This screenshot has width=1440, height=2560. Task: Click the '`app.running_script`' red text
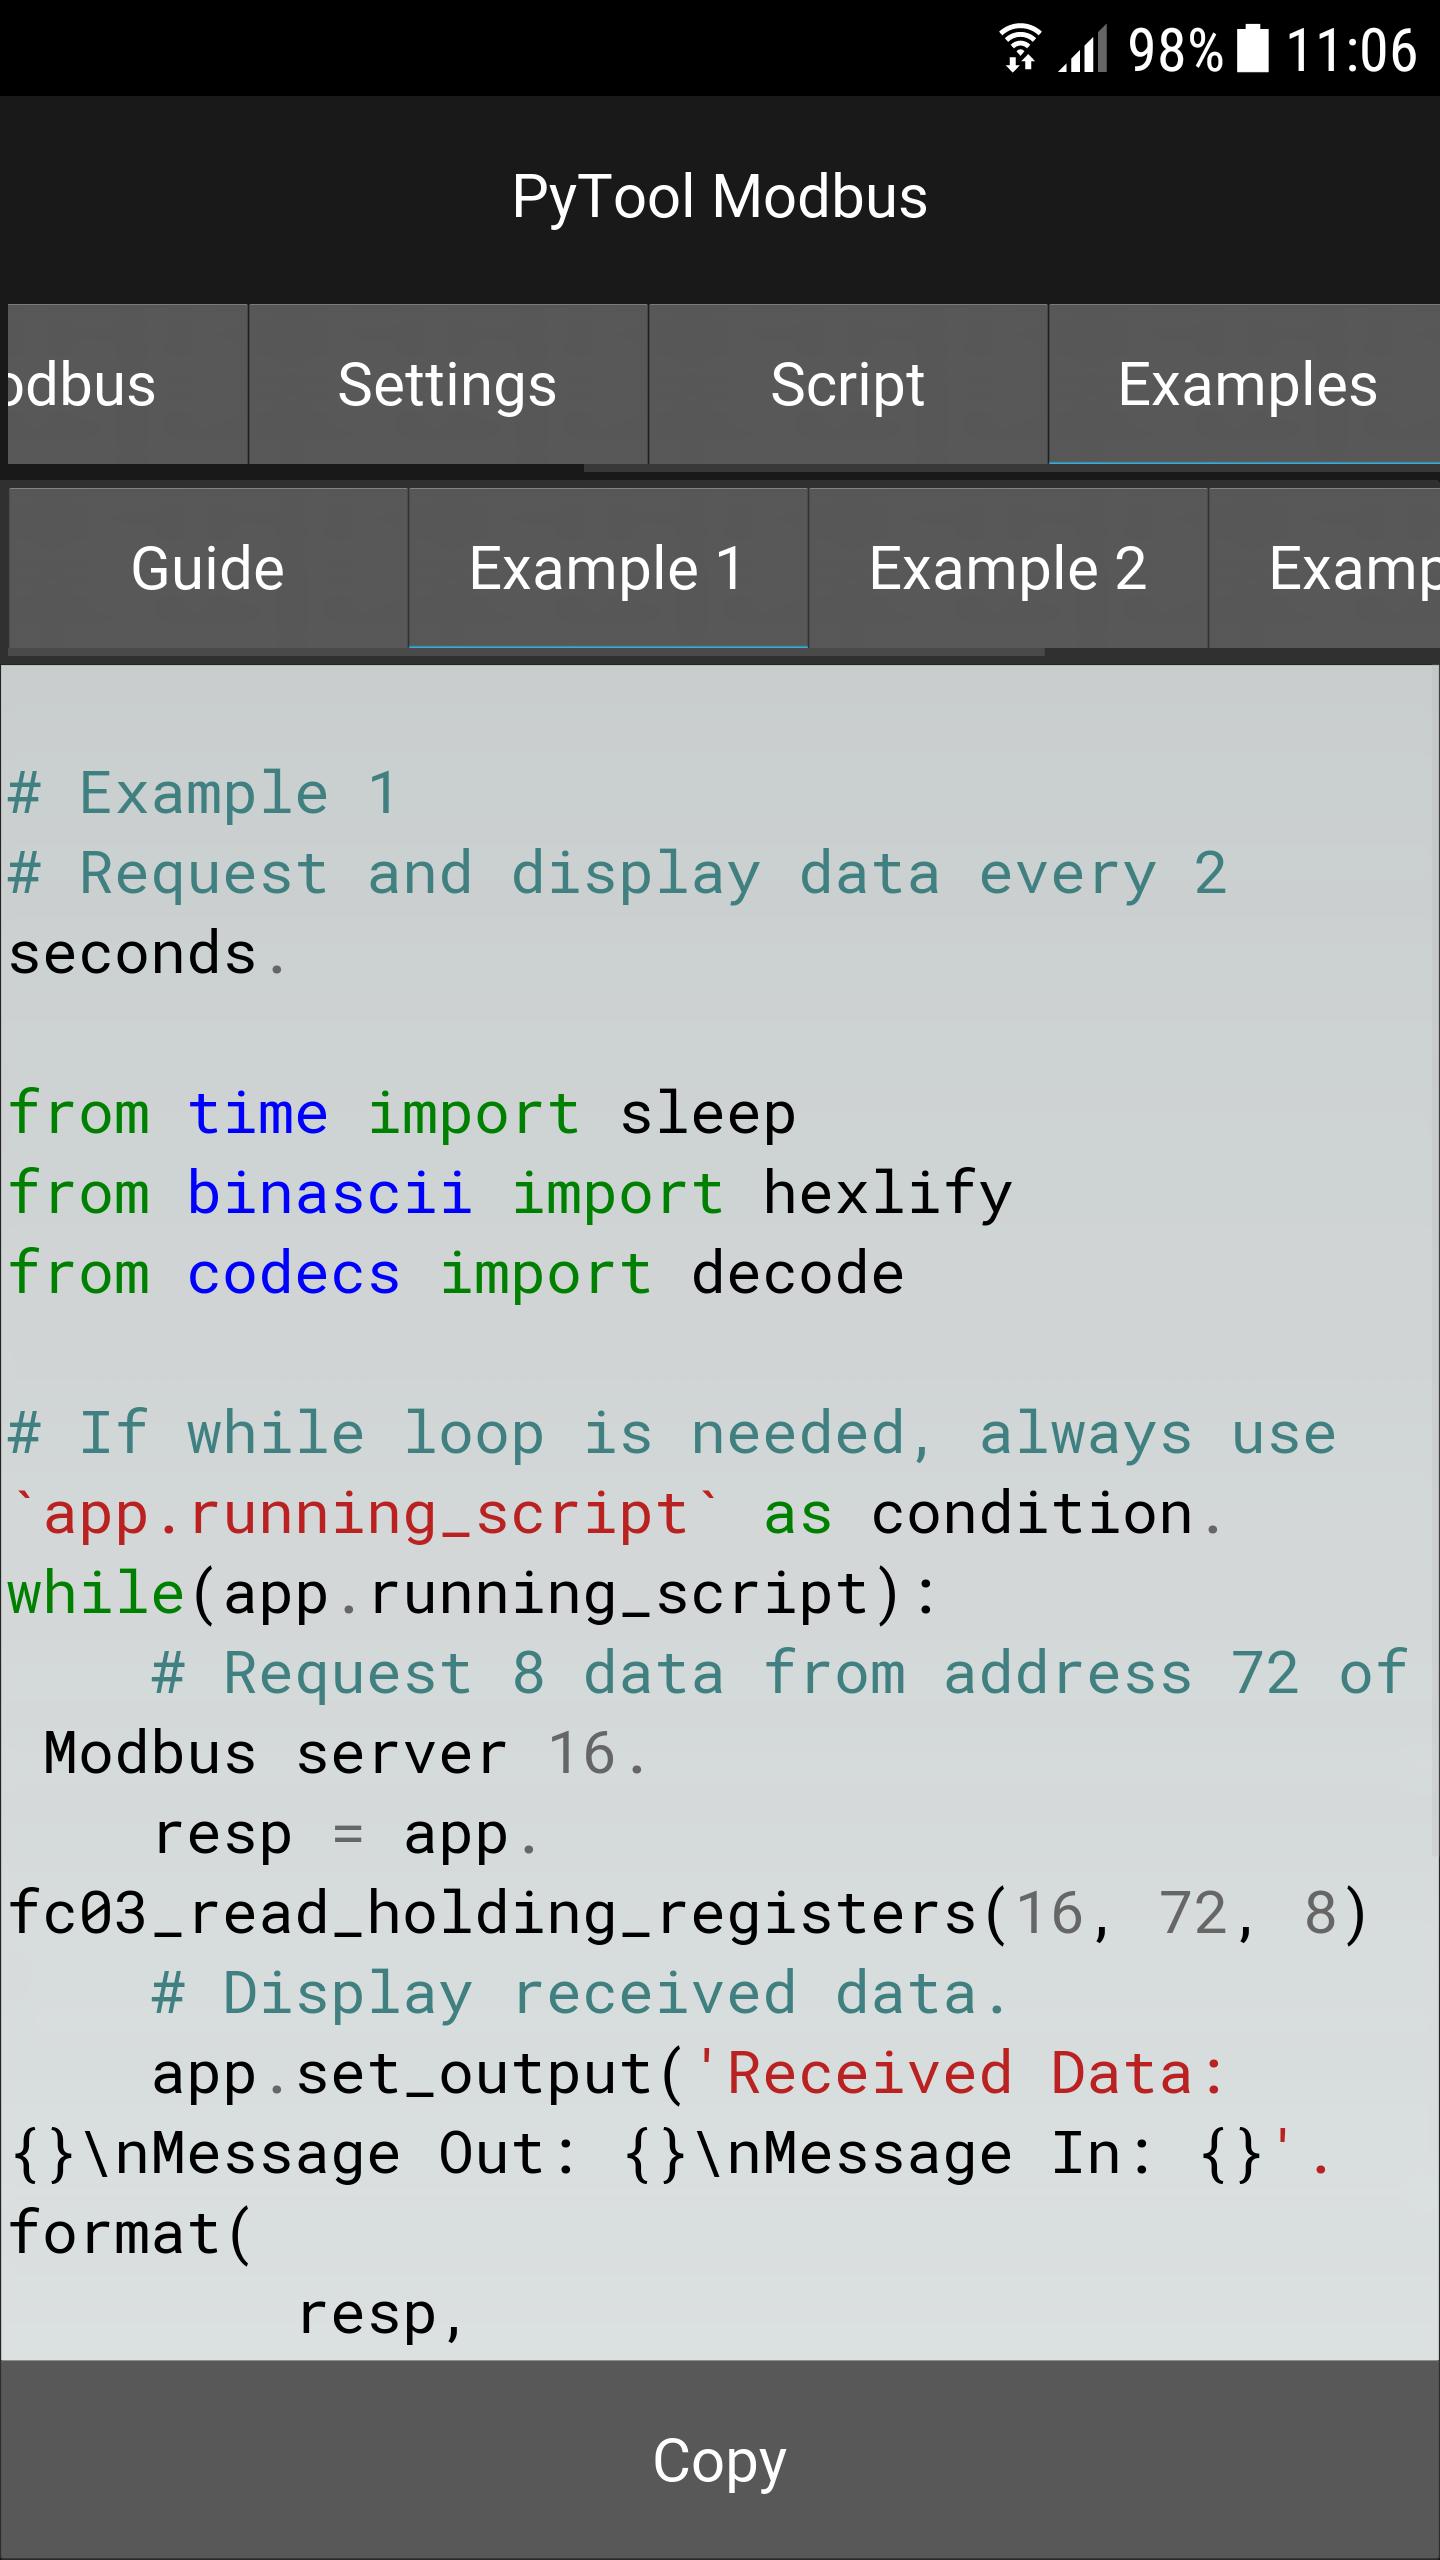click(366, 1514)
